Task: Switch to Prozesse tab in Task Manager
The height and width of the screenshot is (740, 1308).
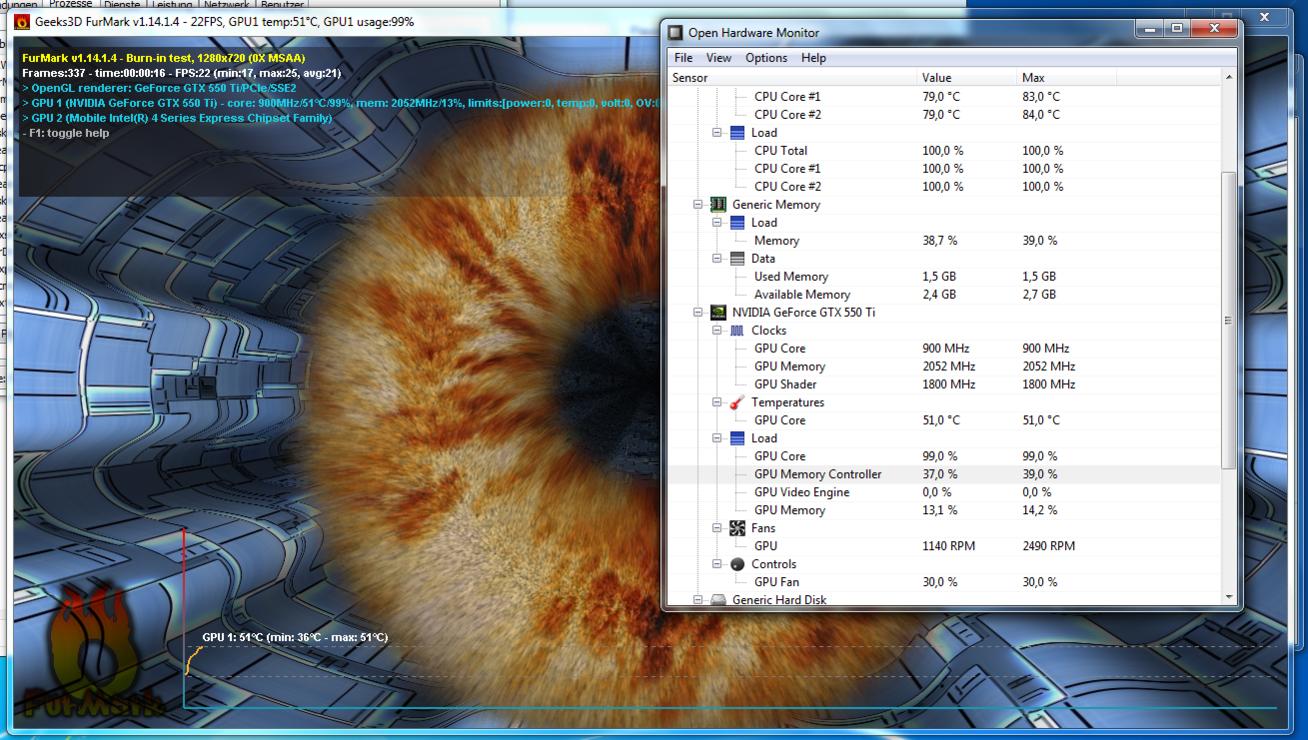Action: [70, 5]
